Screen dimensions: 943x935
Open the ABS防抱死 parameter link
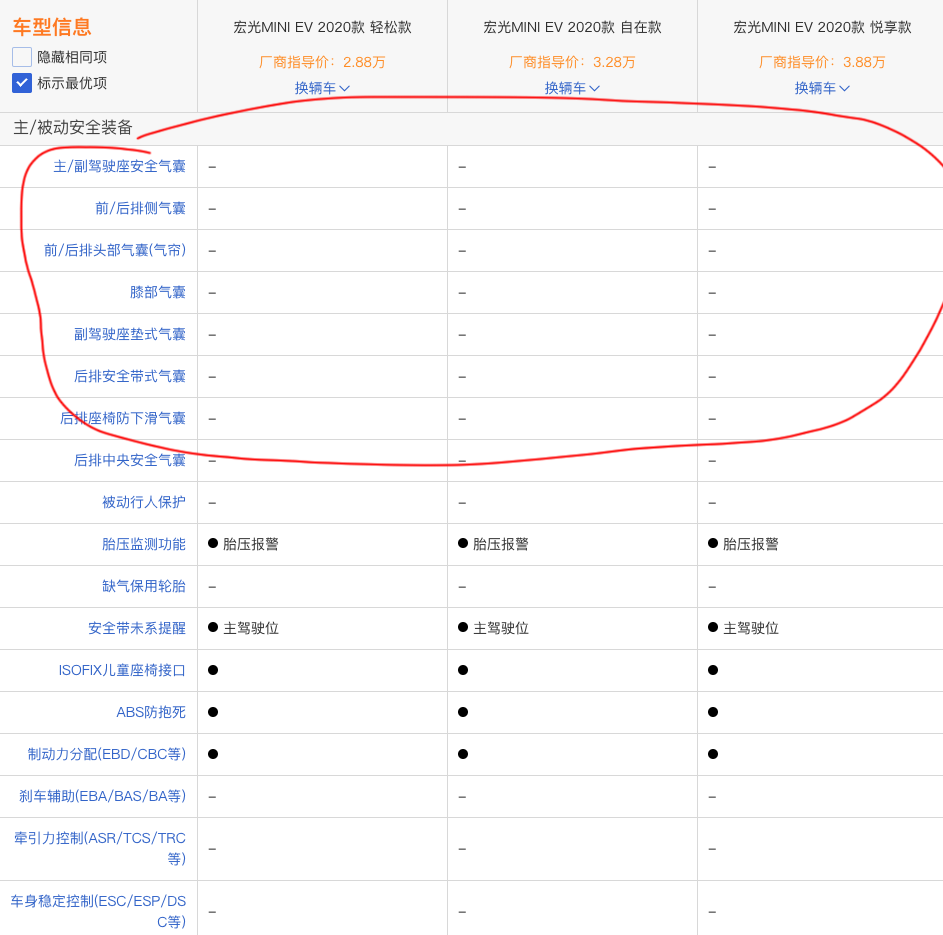point(150,712)
